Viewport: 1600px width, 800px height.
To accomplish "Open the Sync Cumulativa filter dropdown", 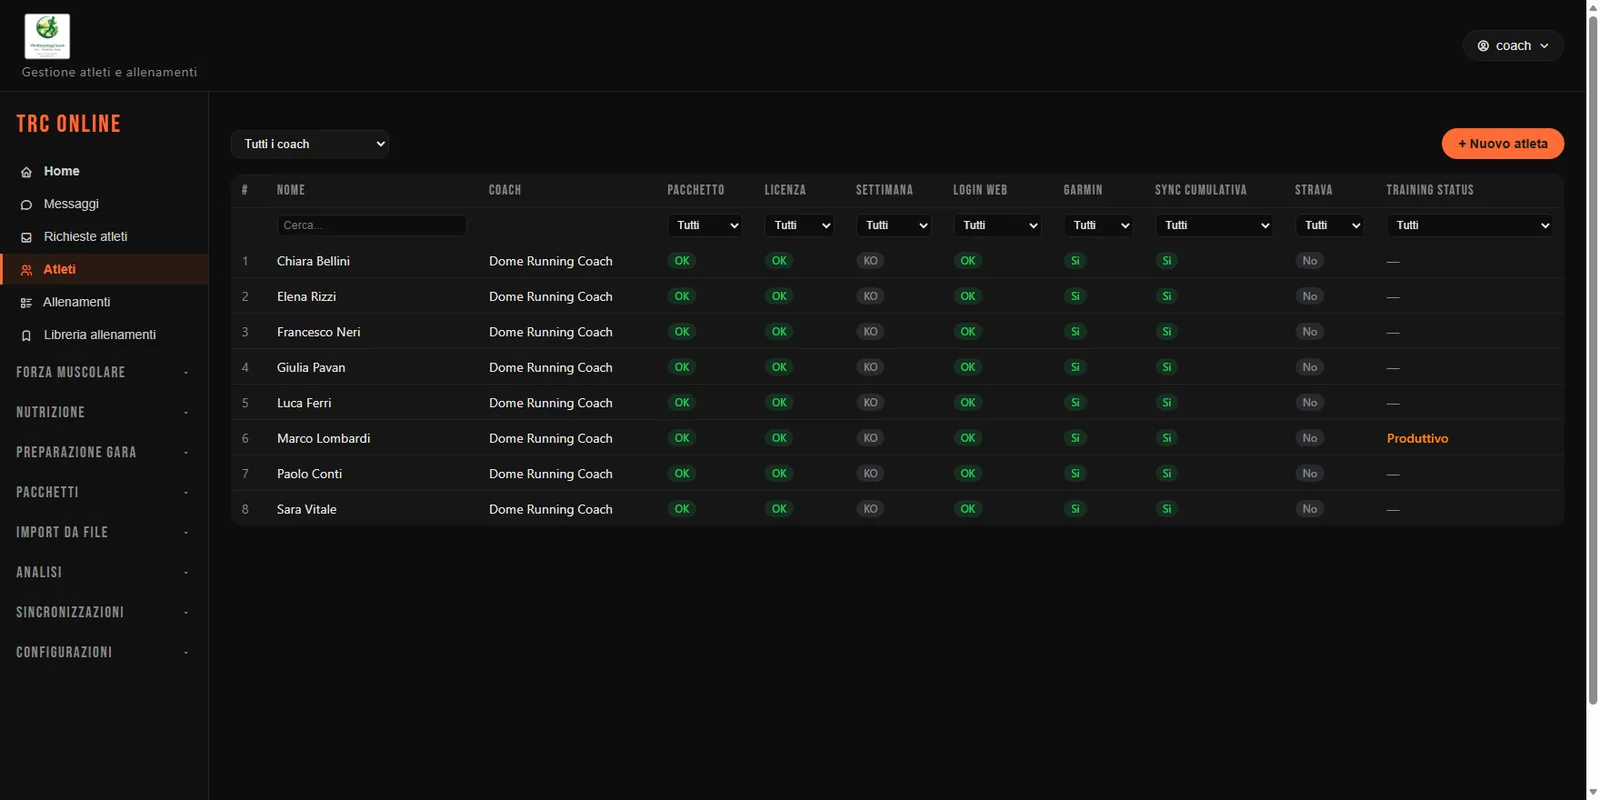I will coord(1214,225).
